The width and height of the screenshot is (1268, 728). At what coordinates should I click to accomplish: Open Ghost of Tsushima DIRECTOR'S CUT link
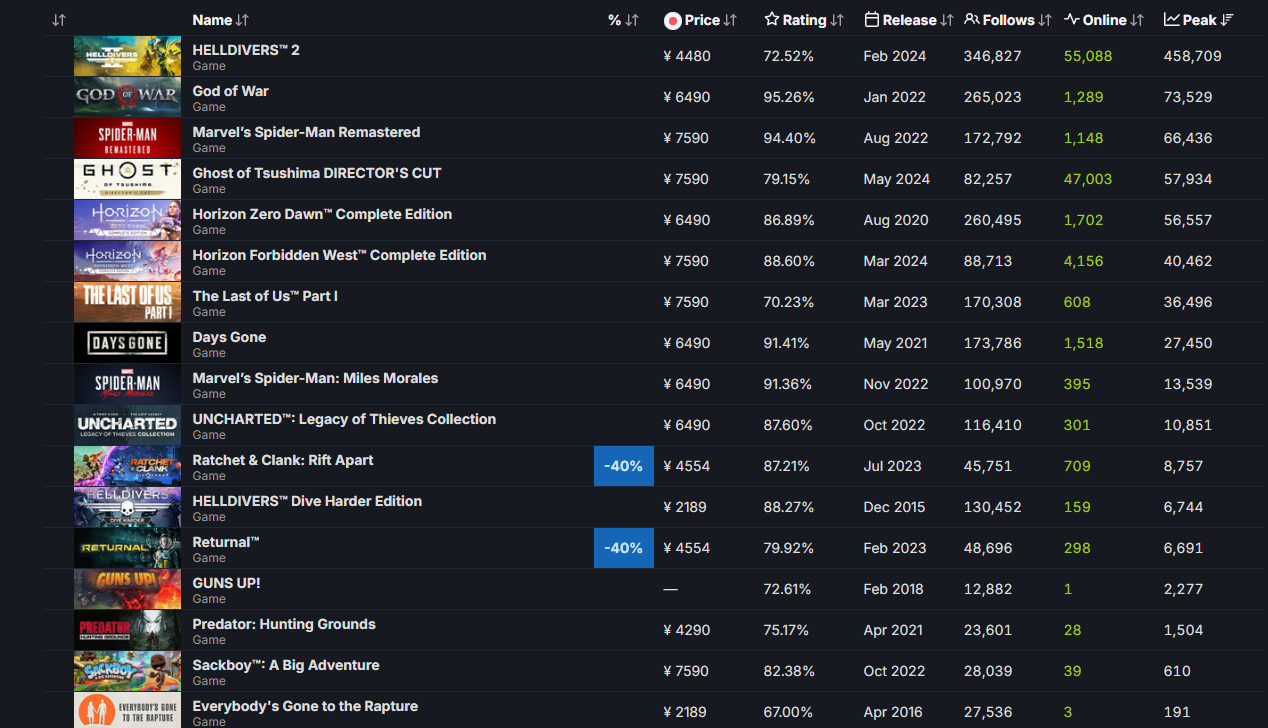pos(317,173)
